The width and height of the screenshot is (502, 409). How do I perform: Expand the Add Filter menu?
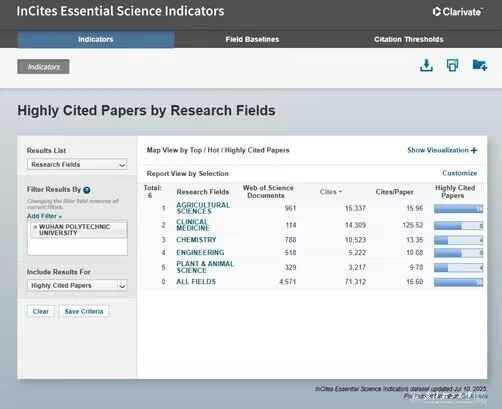(44, 216)
